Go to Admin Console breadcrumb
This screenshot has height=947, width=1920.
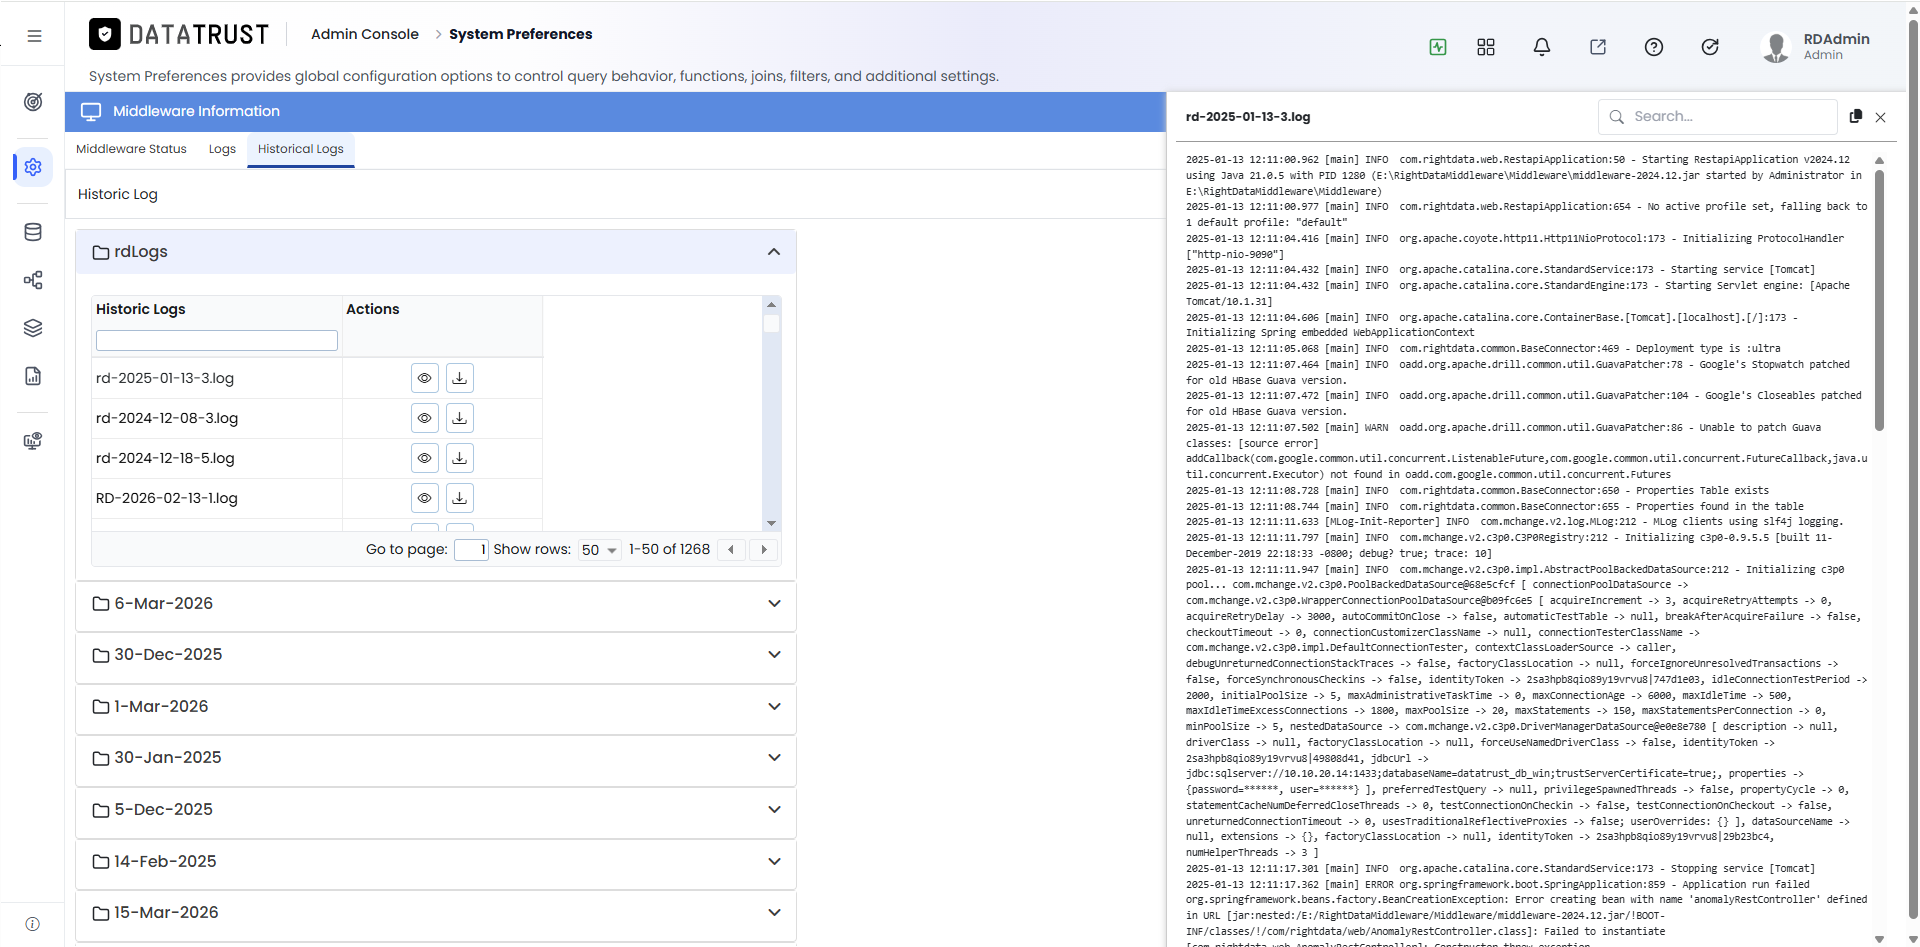click(365, 34)
